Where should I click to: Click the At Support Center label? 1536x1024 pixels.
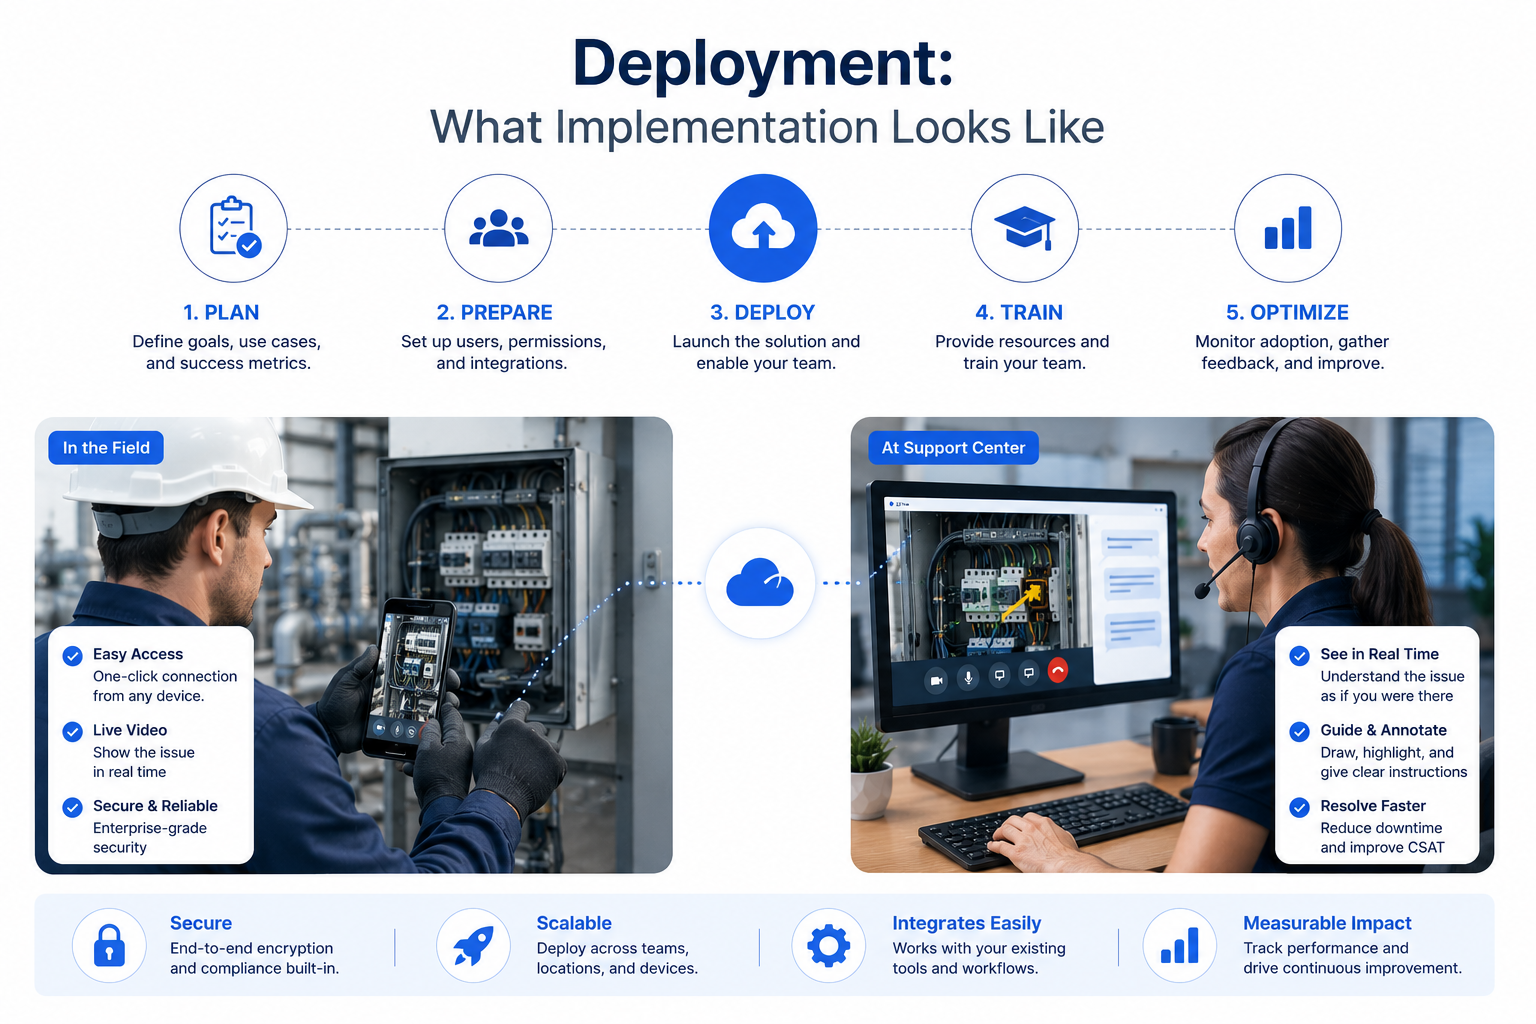(x=953, y=448)
